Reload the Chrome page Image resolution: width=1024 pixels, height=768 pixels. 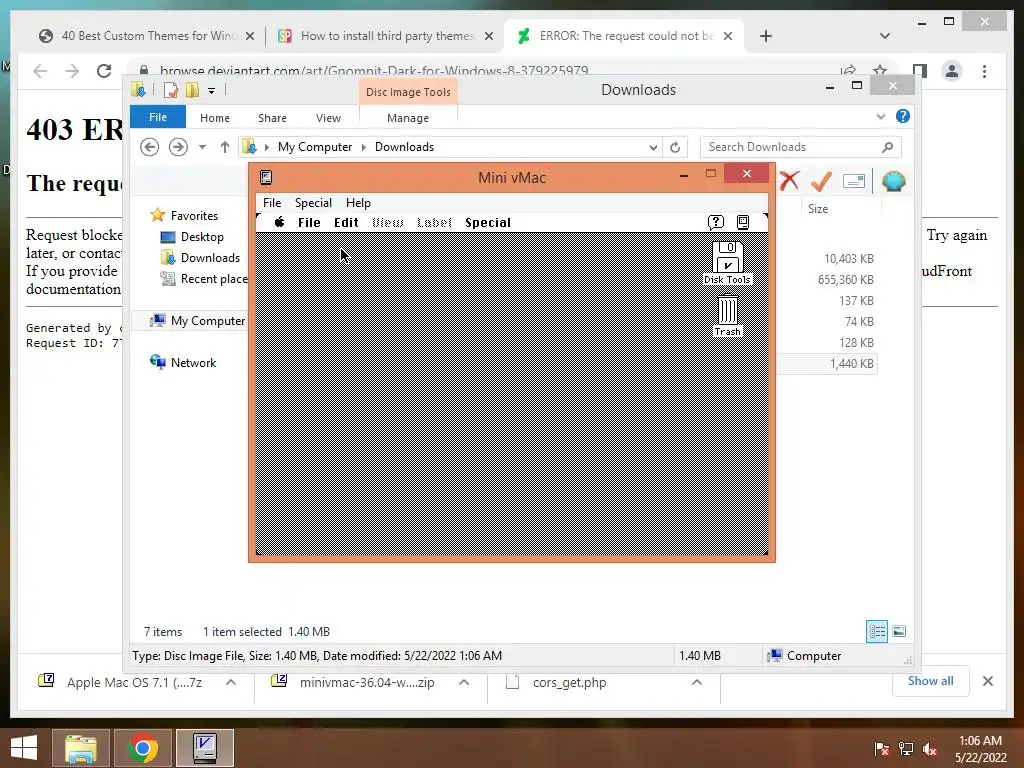pos(104,71)
